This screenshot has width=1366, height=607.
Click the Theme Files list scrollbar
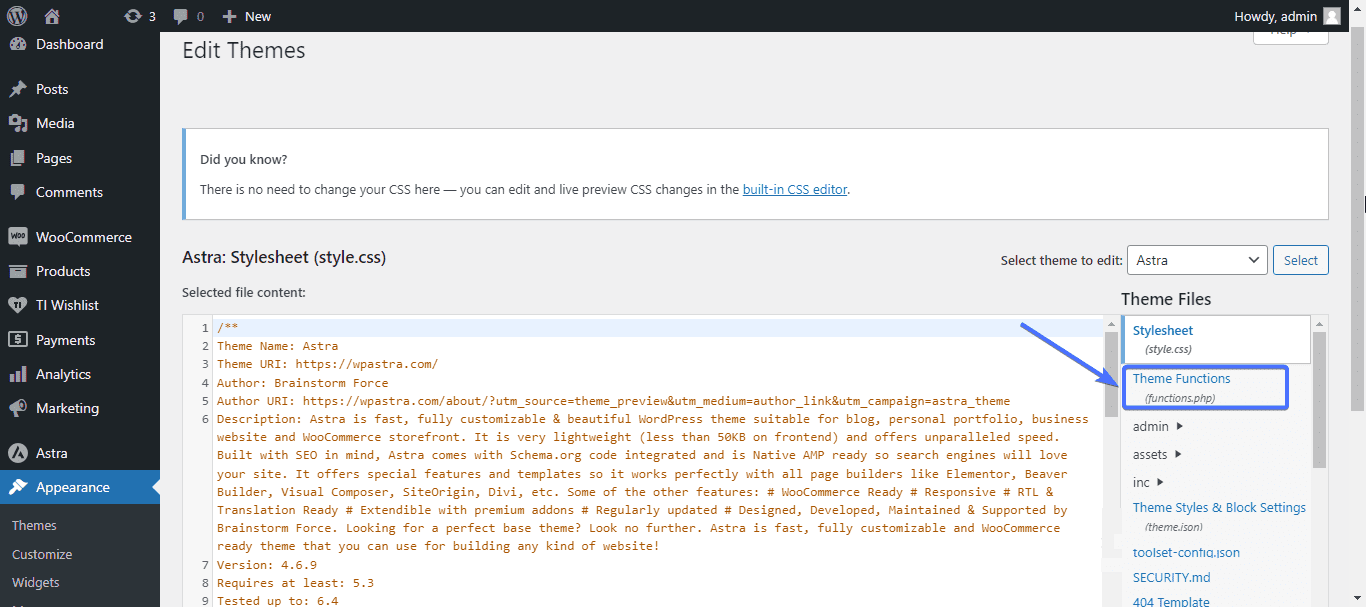(x=1319, y=400)
